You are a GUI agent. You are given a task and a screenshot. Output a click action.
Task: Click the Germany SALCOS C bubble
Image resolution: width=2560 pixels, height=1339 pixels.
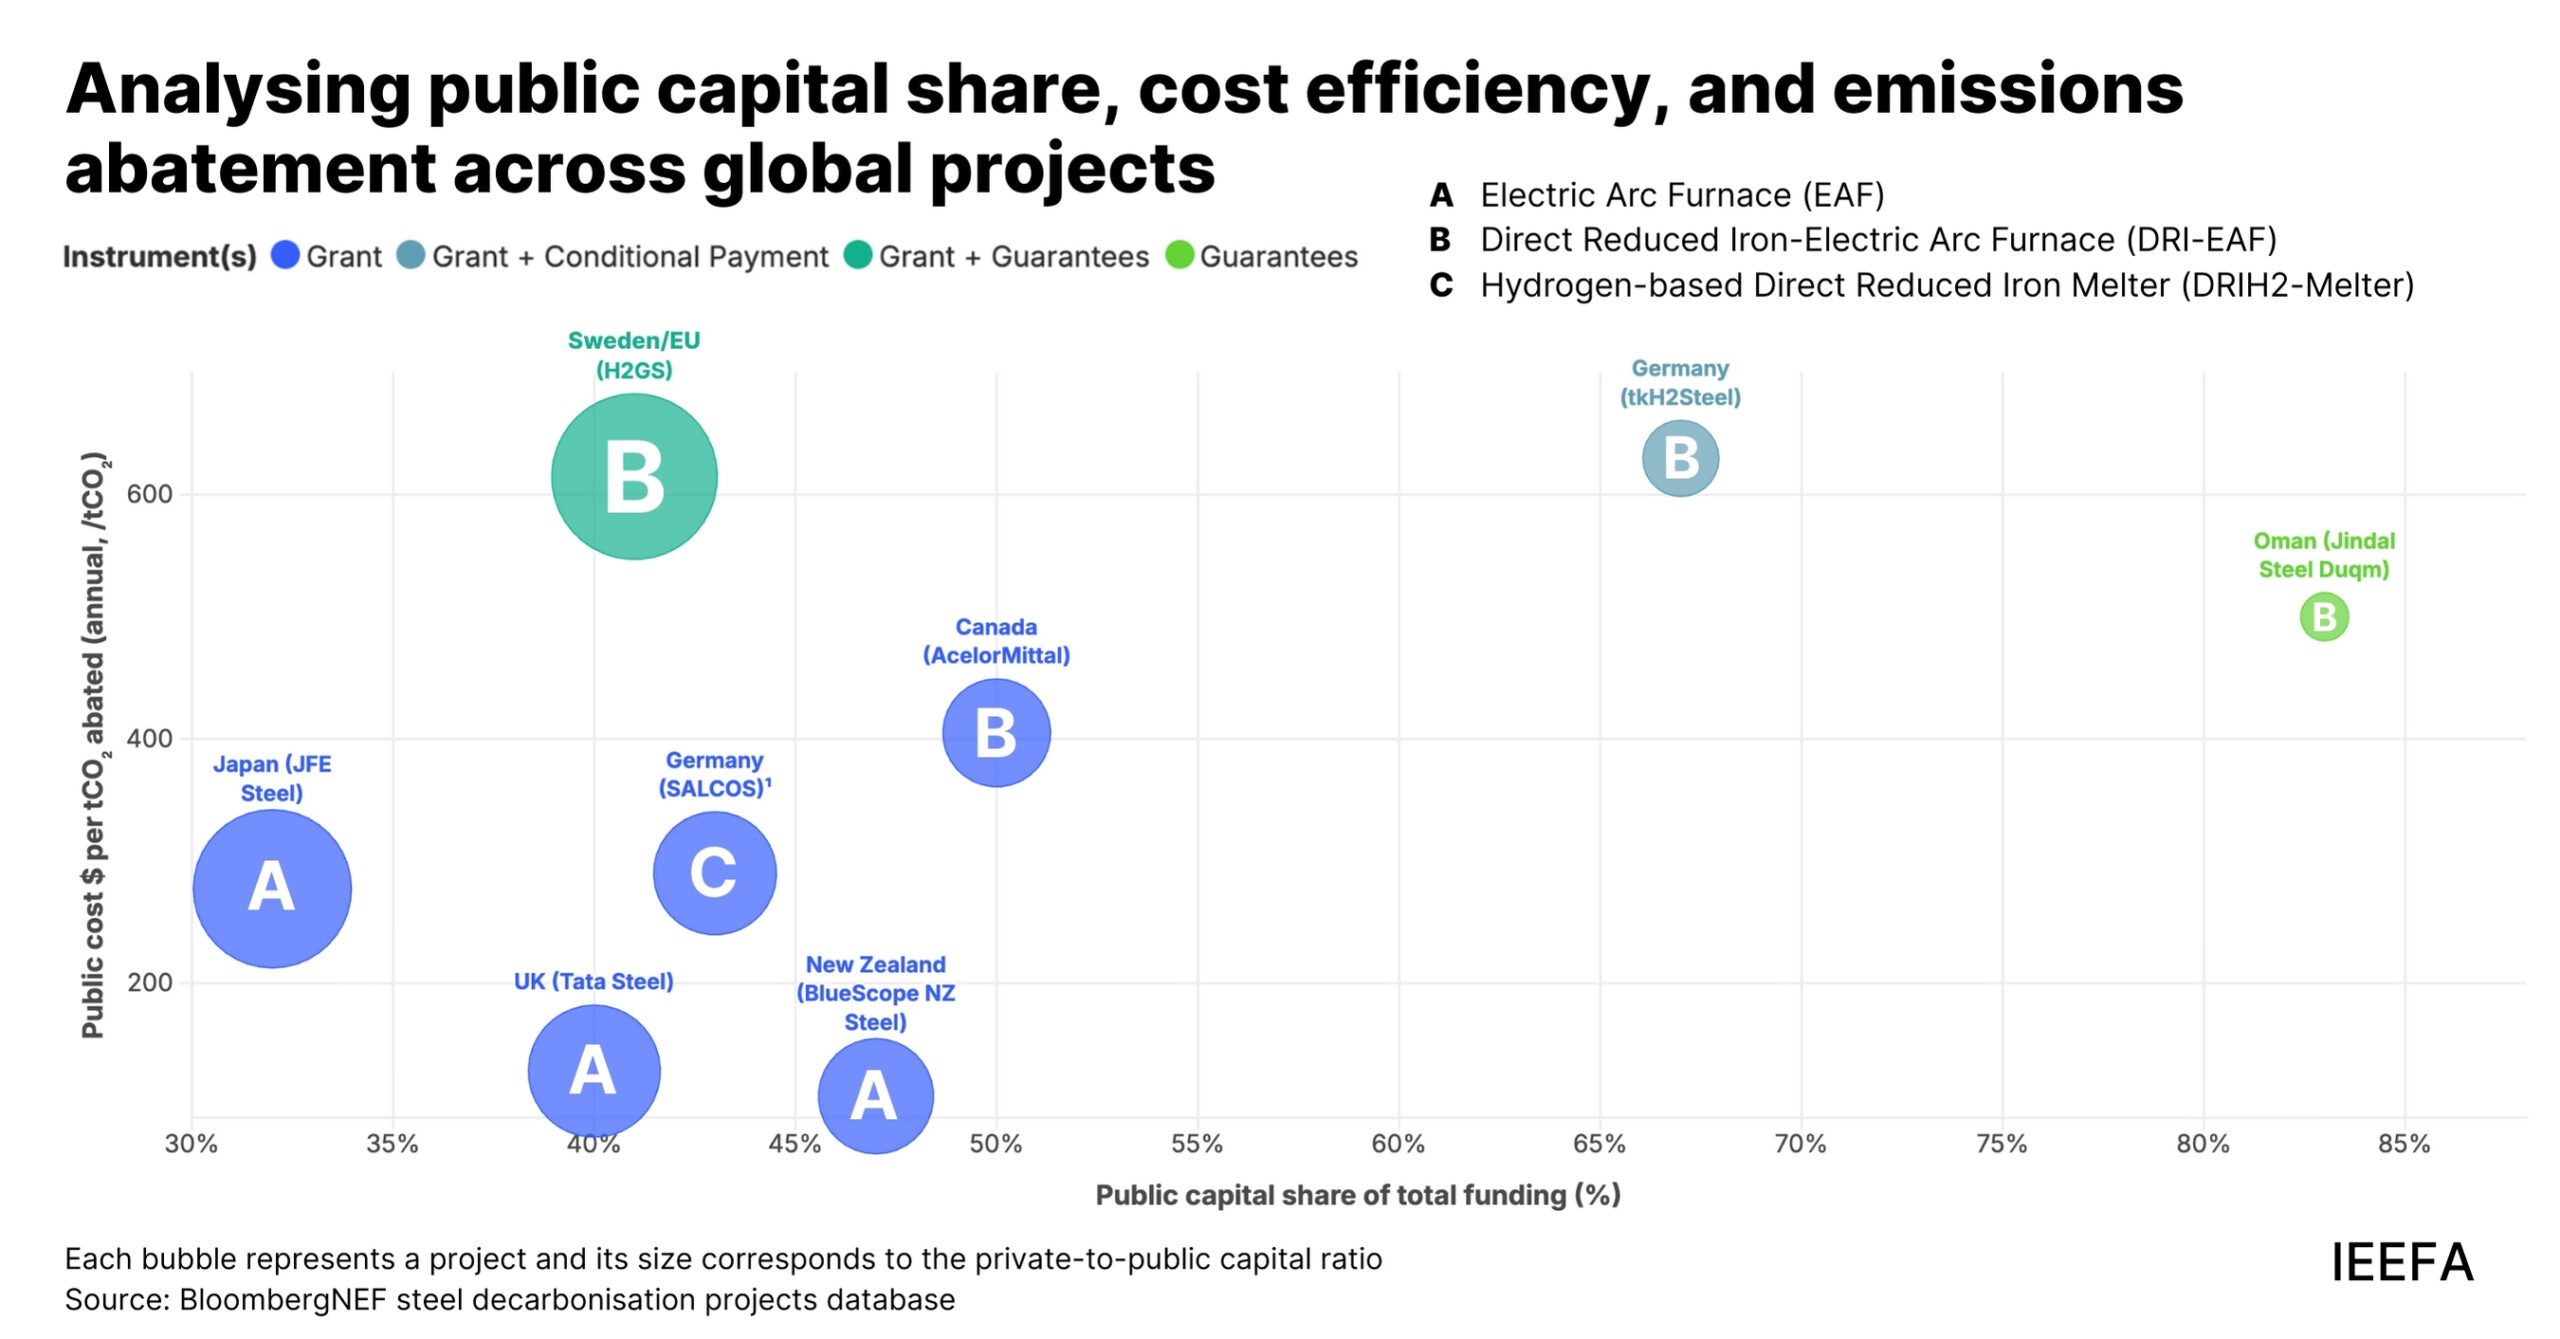point(714,873)
